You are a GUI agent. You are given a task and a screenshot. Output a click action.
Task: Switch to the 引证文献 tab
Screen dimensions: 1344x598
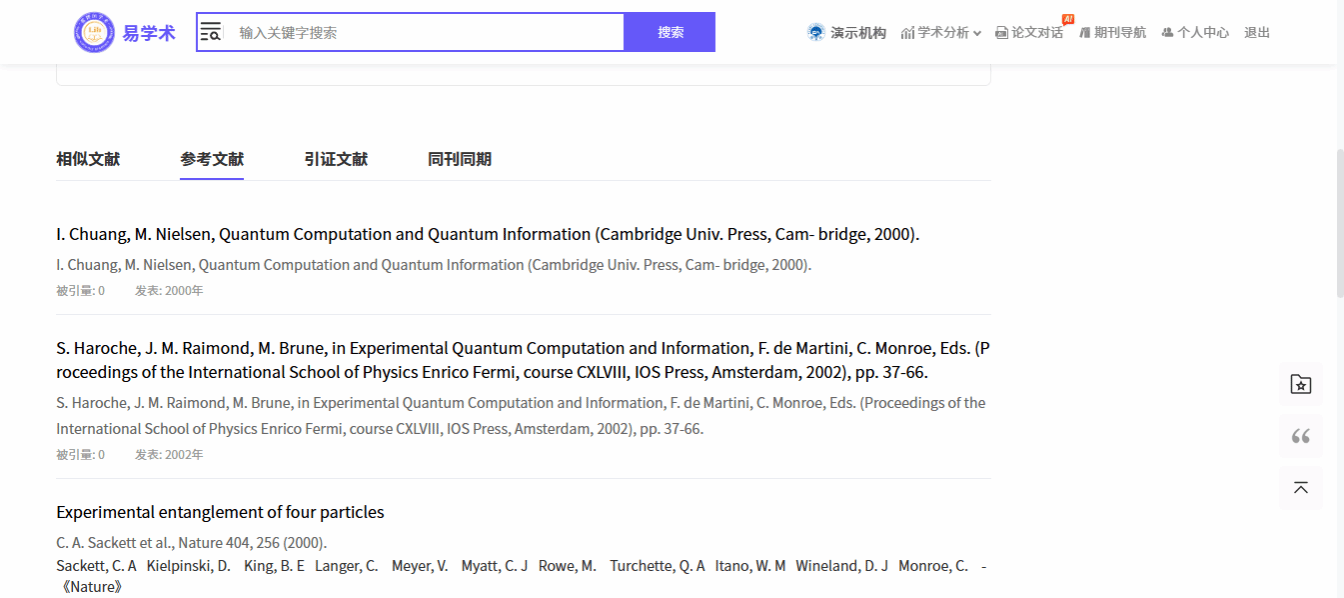pyautogui.click(x=336, y=159)
